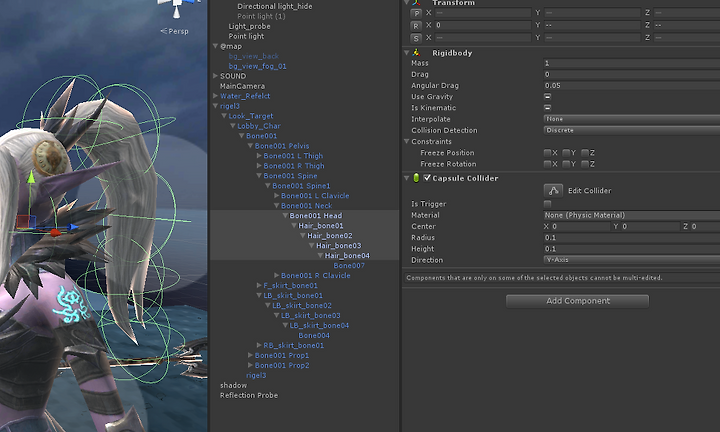720x432 pixels.
Task: Select Point light (1) in hierarchy
Action: (261, 16)
